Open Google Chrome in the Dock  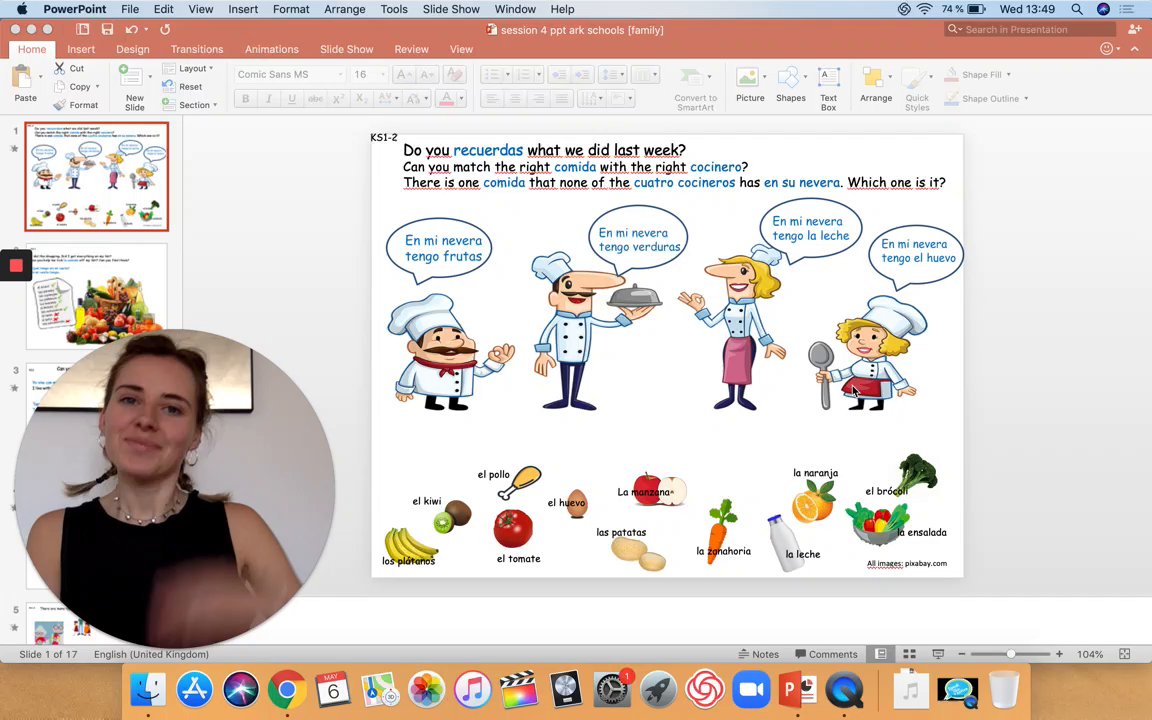pyautogui.click(x=287, y=690)
